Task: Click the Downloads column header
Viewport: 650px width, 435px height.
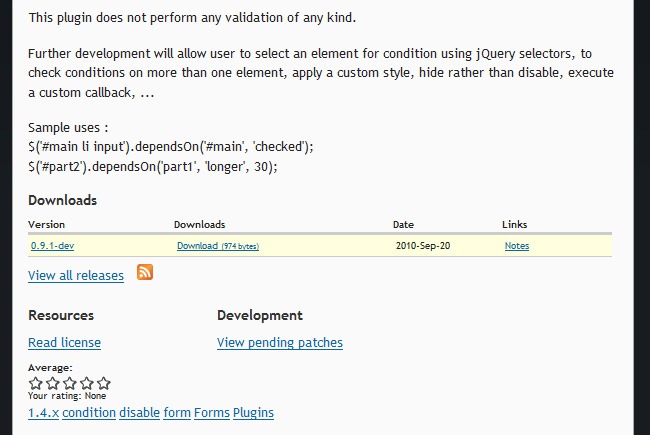Action: pos(199,225)
